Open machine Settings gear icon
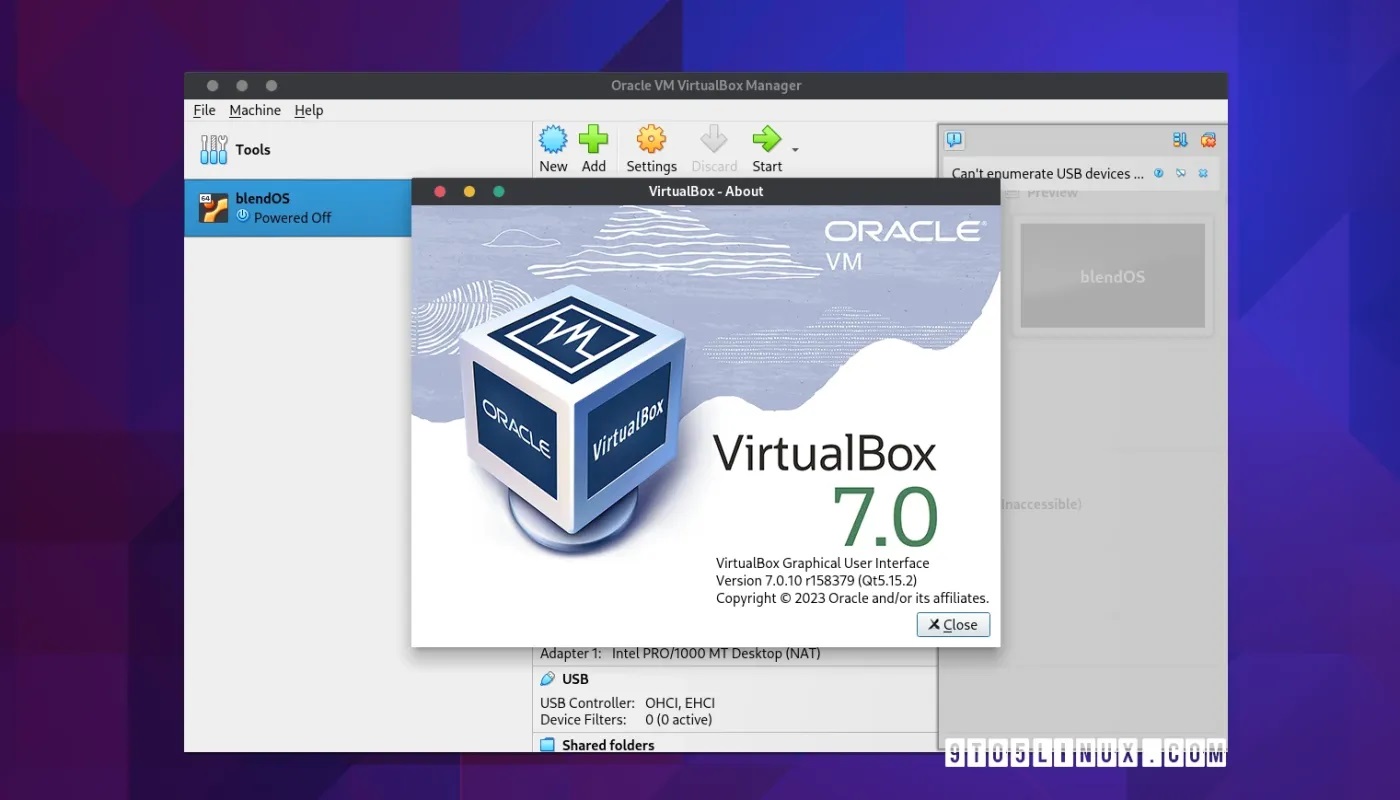The height and width of the screenshot is (800, 1400). coord(651,139)
